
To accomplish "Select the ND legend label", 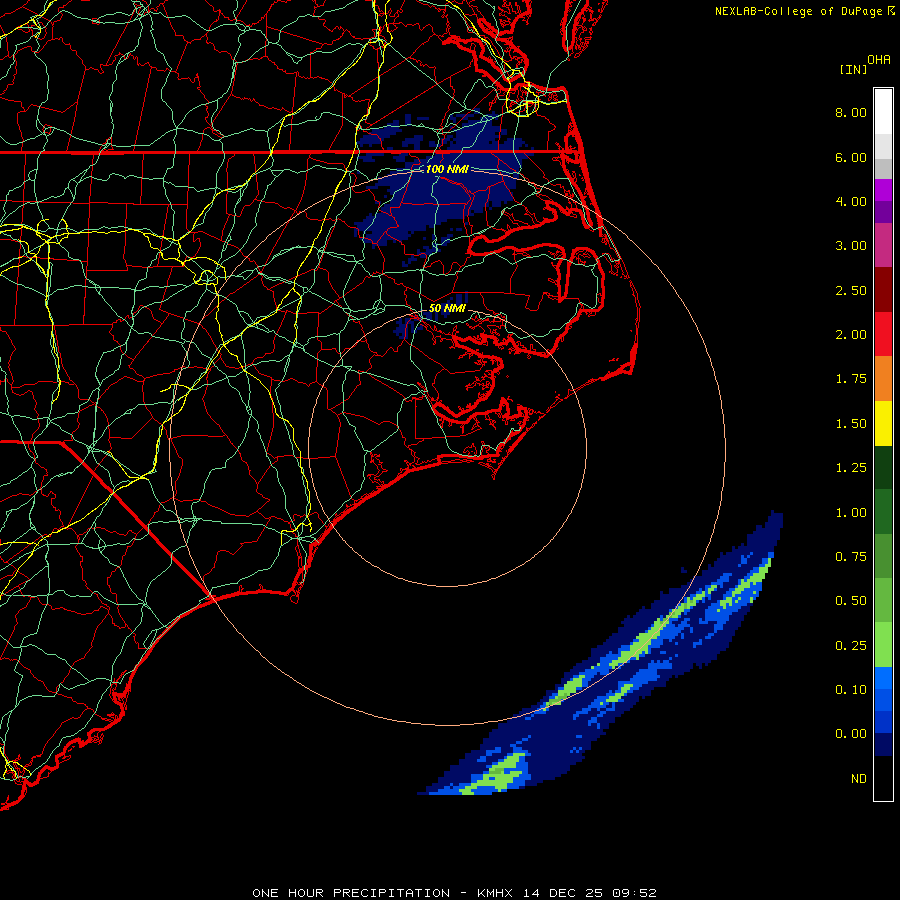I will (859, 779).
